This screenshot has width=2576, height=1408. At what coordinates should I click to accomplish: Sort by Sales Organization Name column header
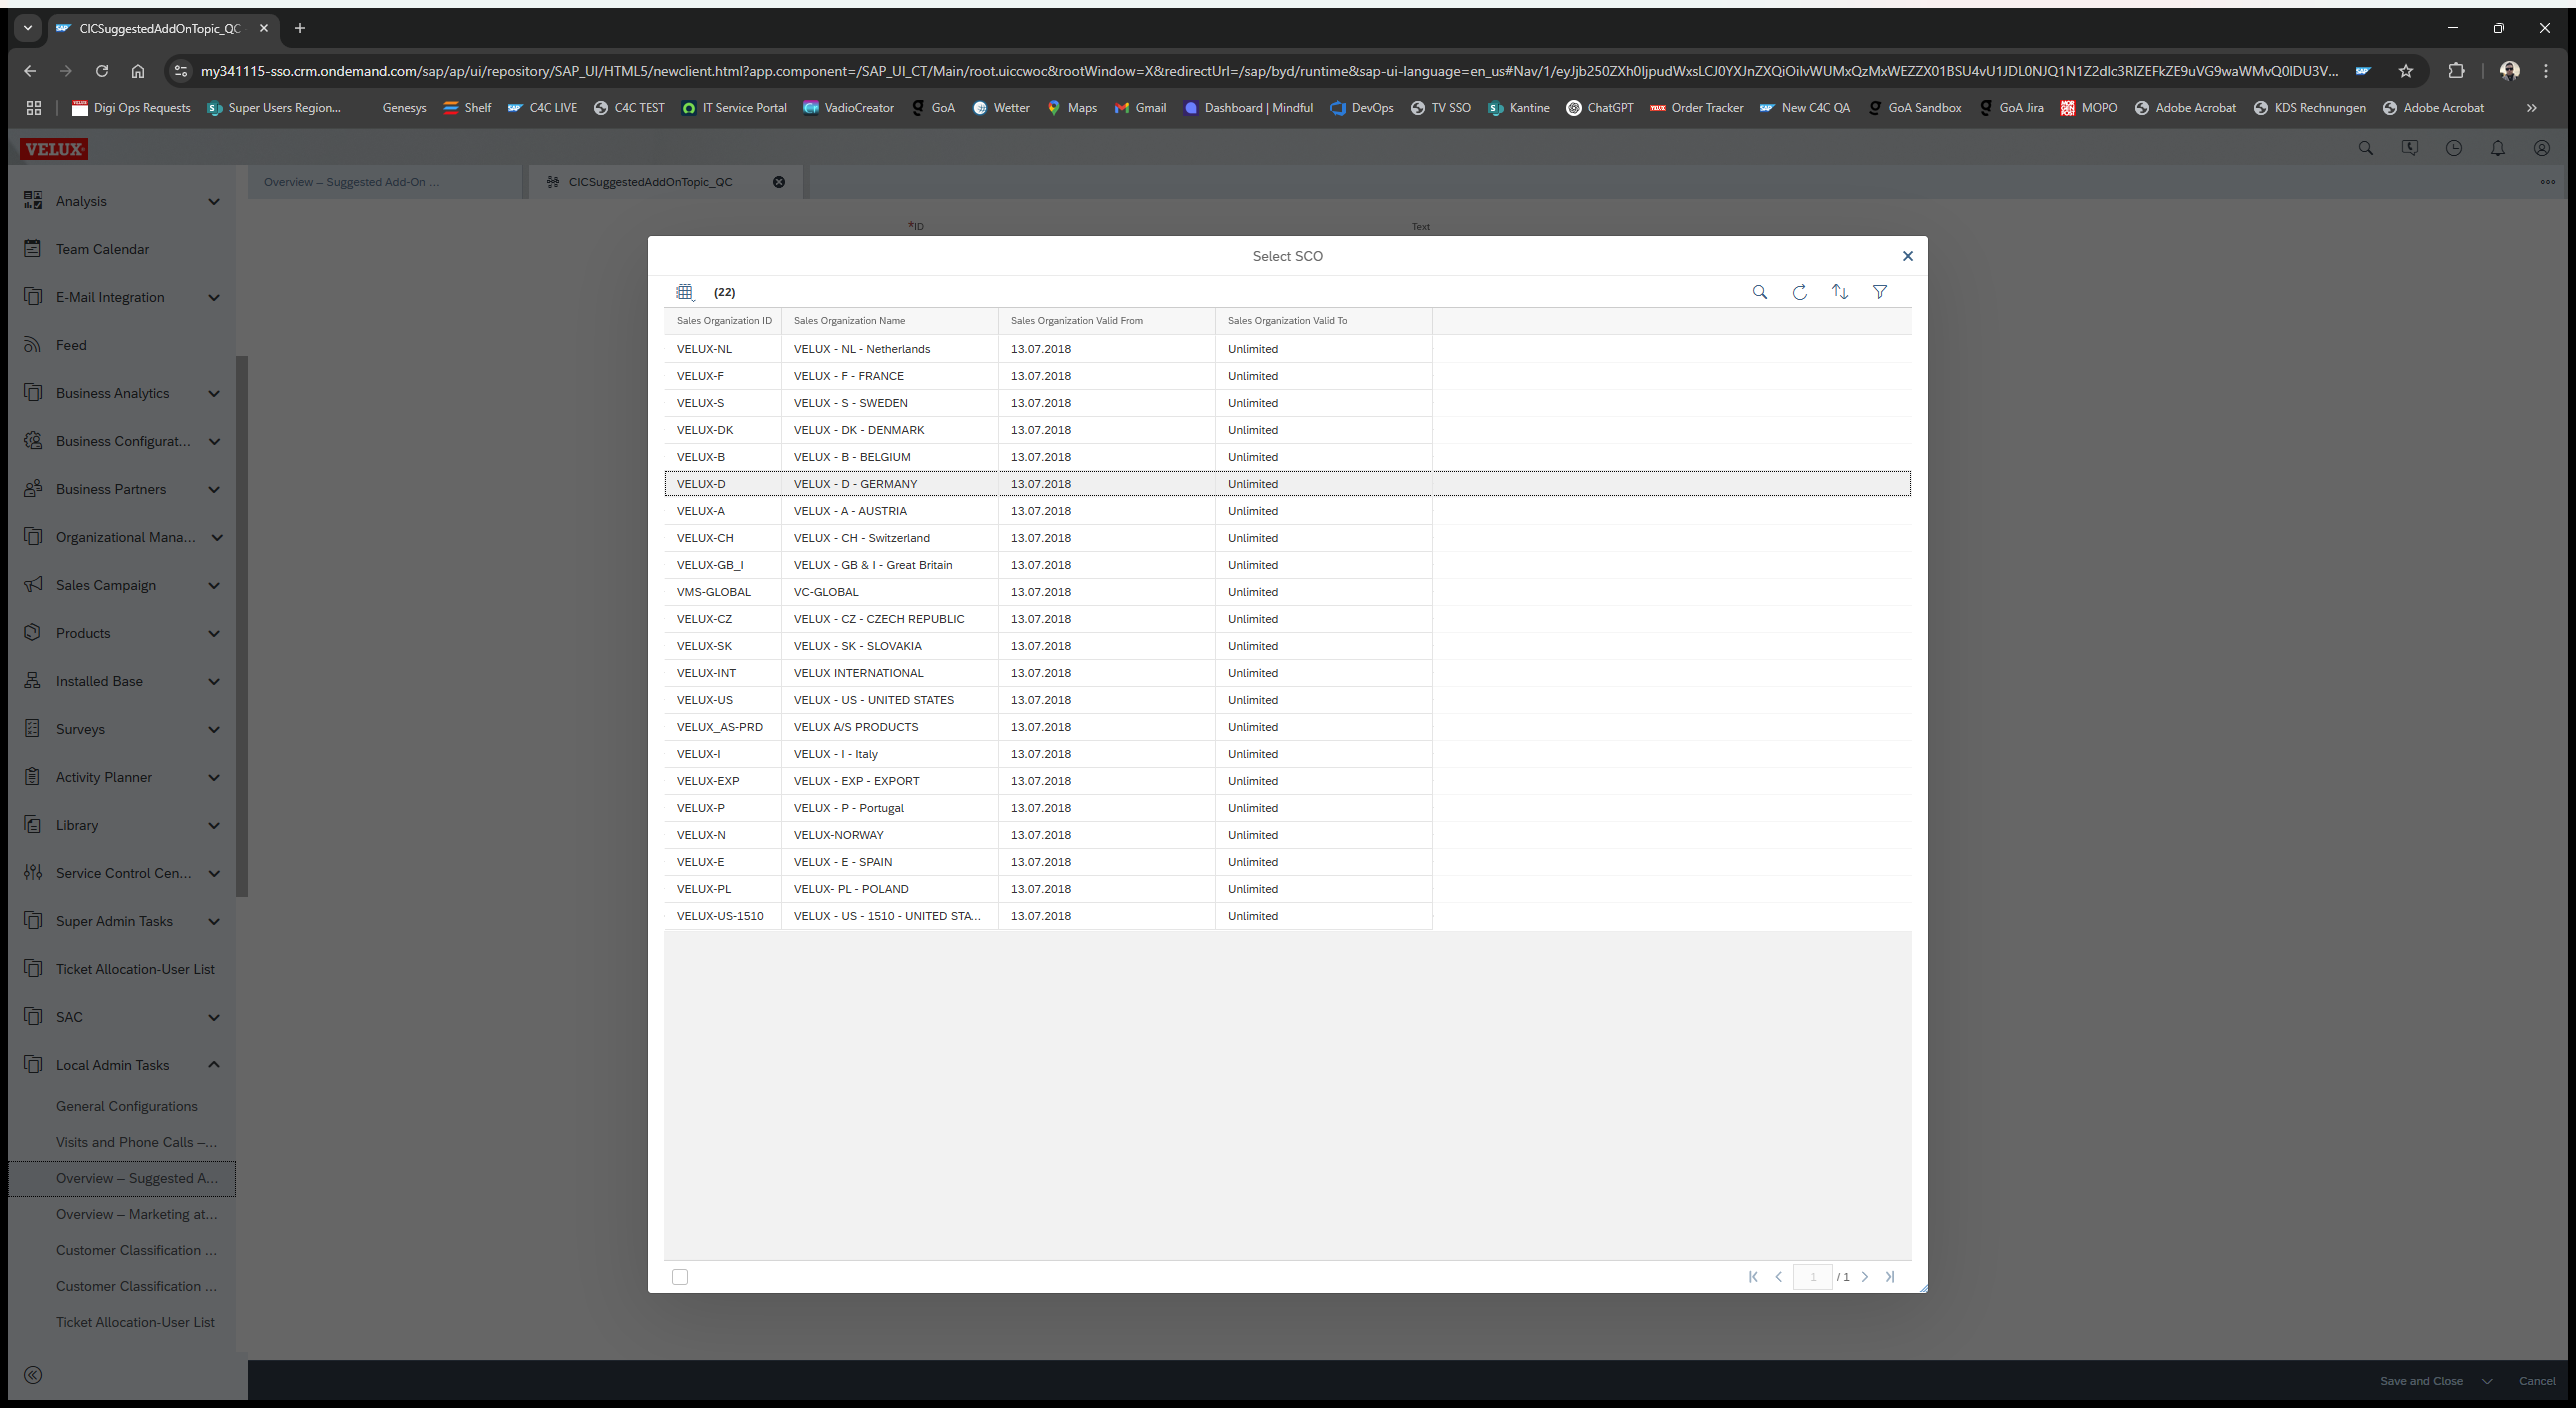[x=889, y=321]
